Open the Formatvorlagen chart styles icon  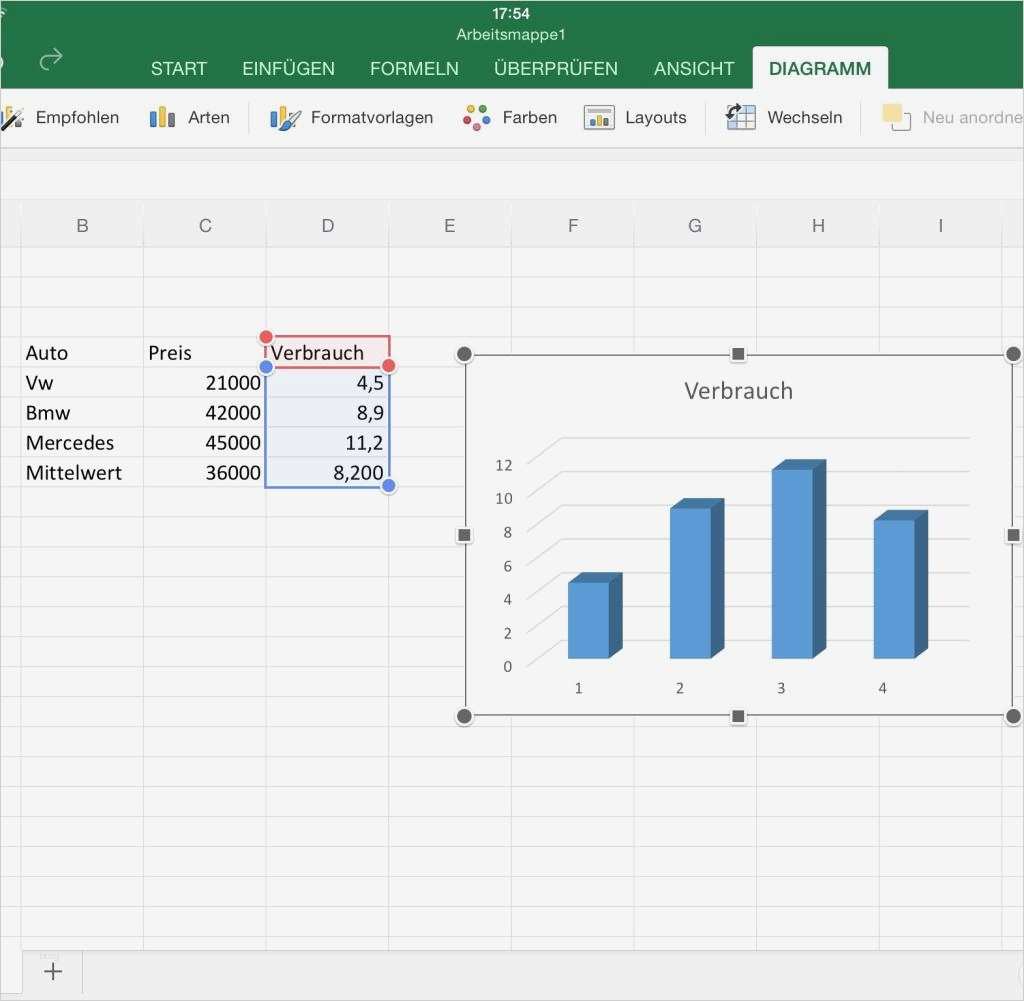pyautogui.click(x=285, y=118)
